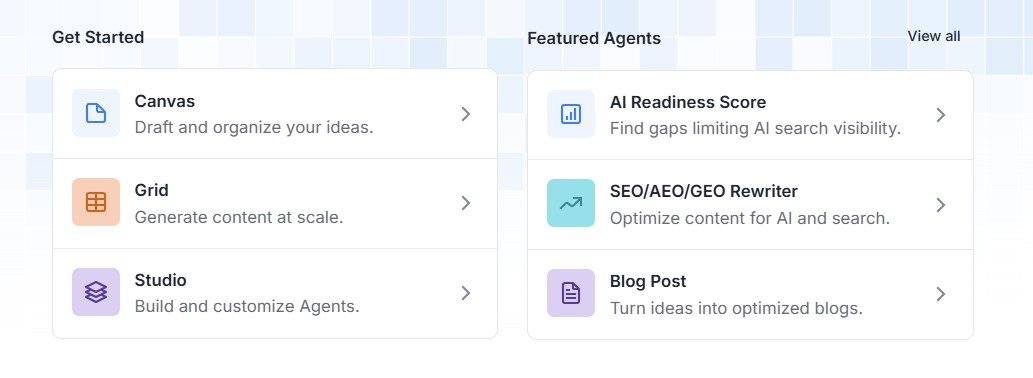Expand the SEO/AEO/GEO Rewriter chevron
1033x378 pixels.
(x=941, y=205)
